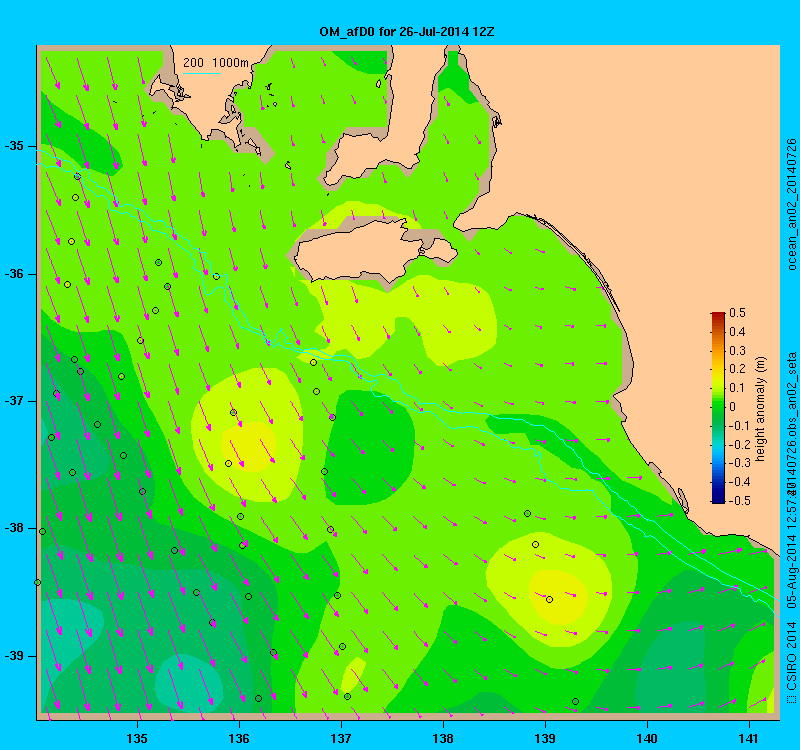Click the height anomaly color bar
Image resolution: width=800 pixels, height=750 pixels.
718,408
